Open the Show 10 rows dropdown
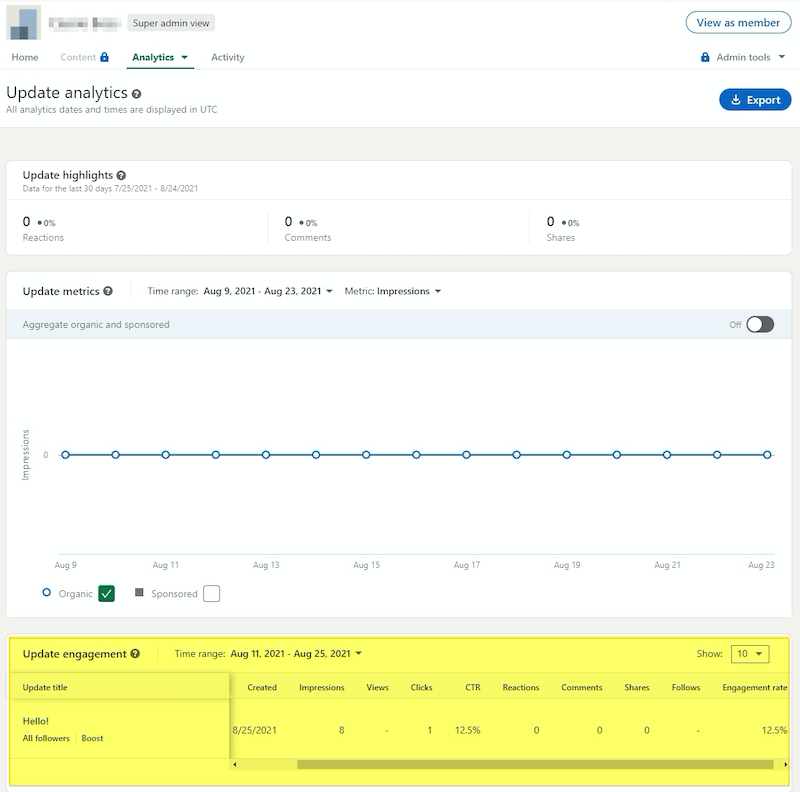This screenshot has width=800, height=792. coord(749,654)
